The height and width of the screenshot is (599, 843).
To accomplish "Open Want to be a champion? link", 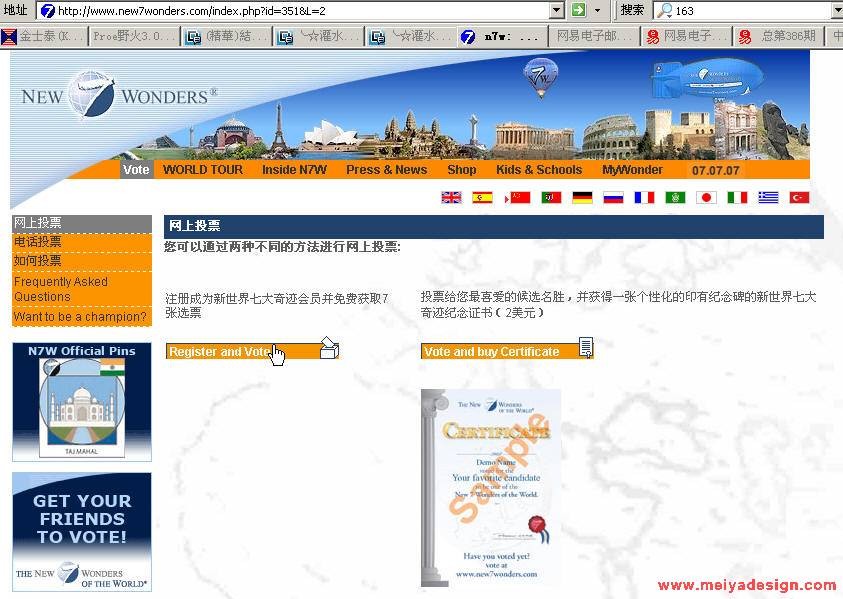I will (82, 317).
